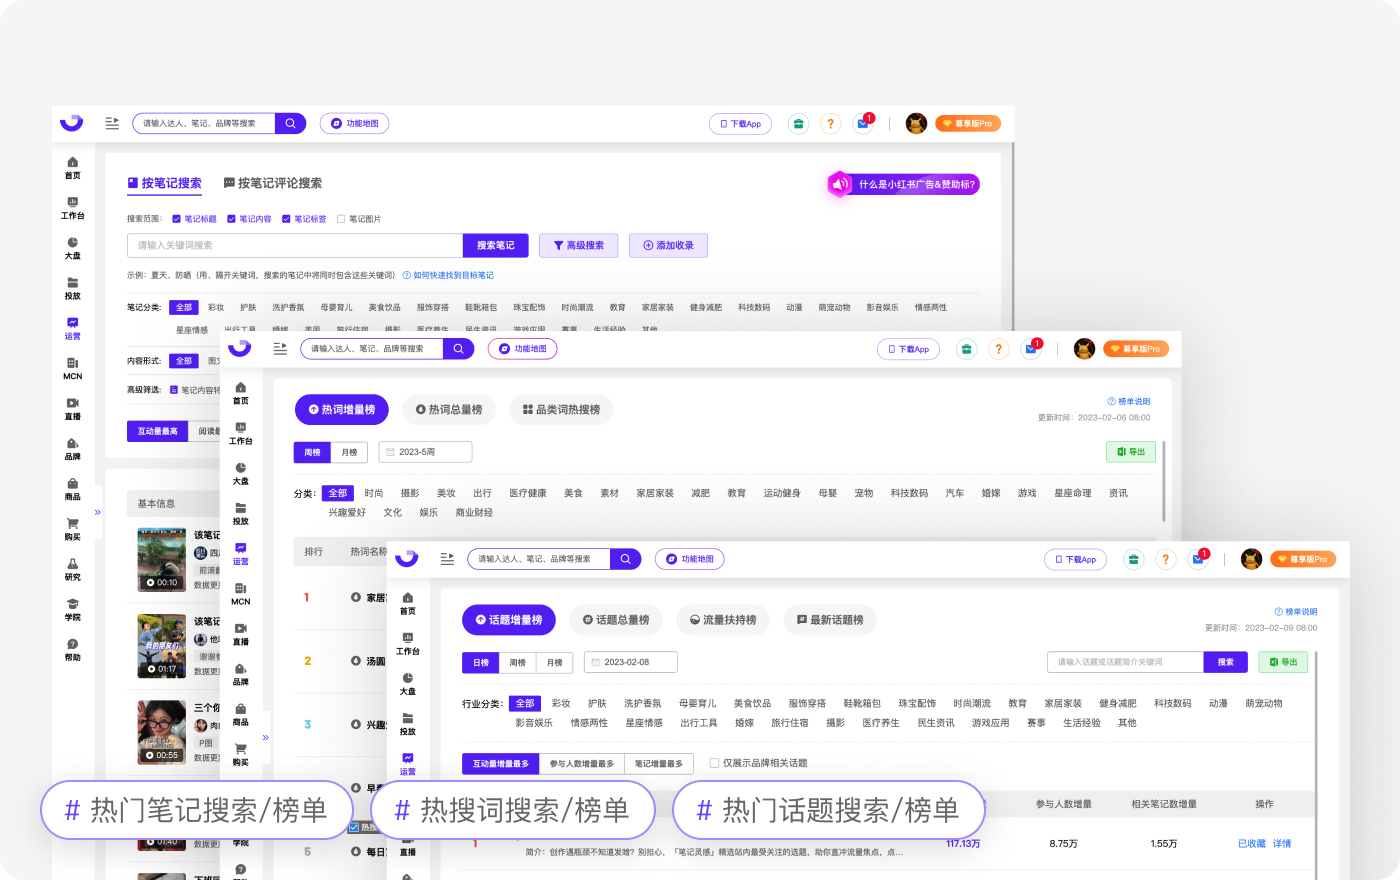Open 研究 in the note search window sidebar
The height and width of the screenshot is (880, 1400).
click(73, 568)
